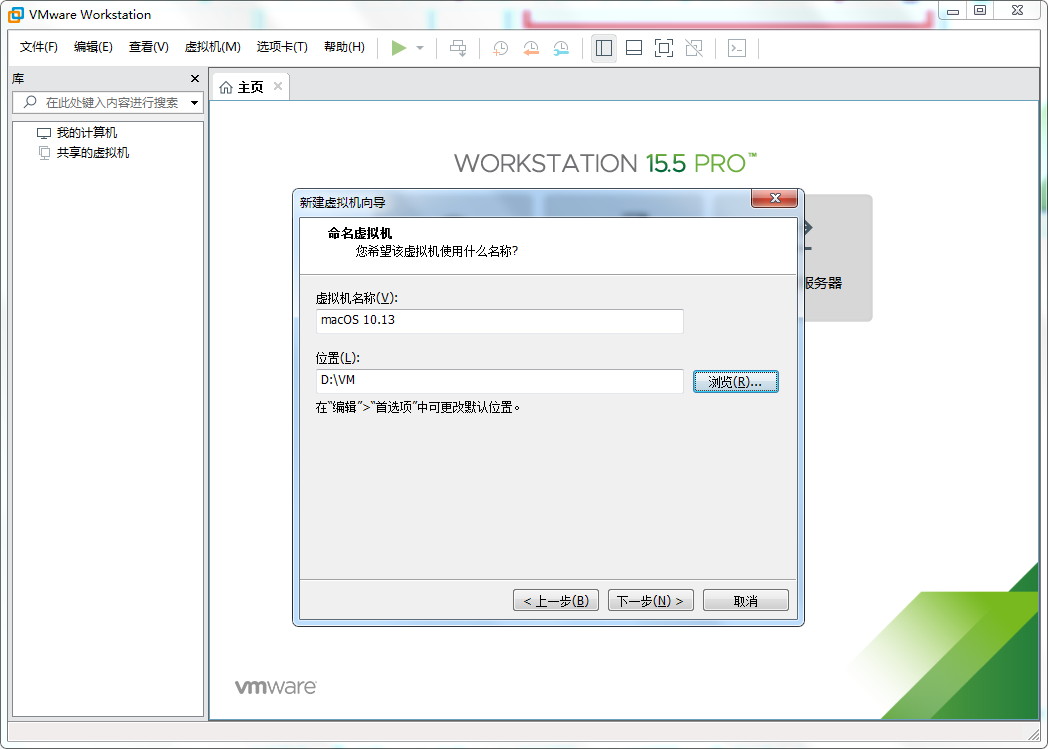Close the library panel
This screenshot has width=1048, height=749.
(195, 79)
